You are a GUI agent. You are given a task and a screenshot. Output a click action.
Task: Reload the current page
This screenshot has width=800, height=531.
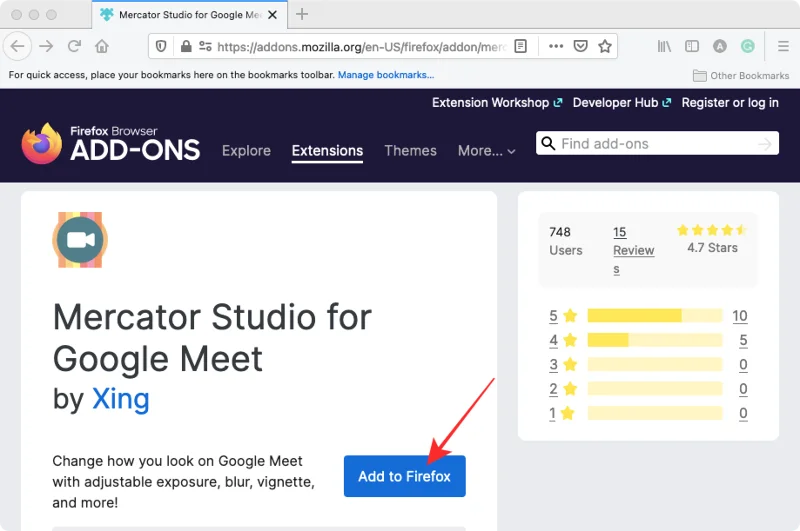point(74,46)
